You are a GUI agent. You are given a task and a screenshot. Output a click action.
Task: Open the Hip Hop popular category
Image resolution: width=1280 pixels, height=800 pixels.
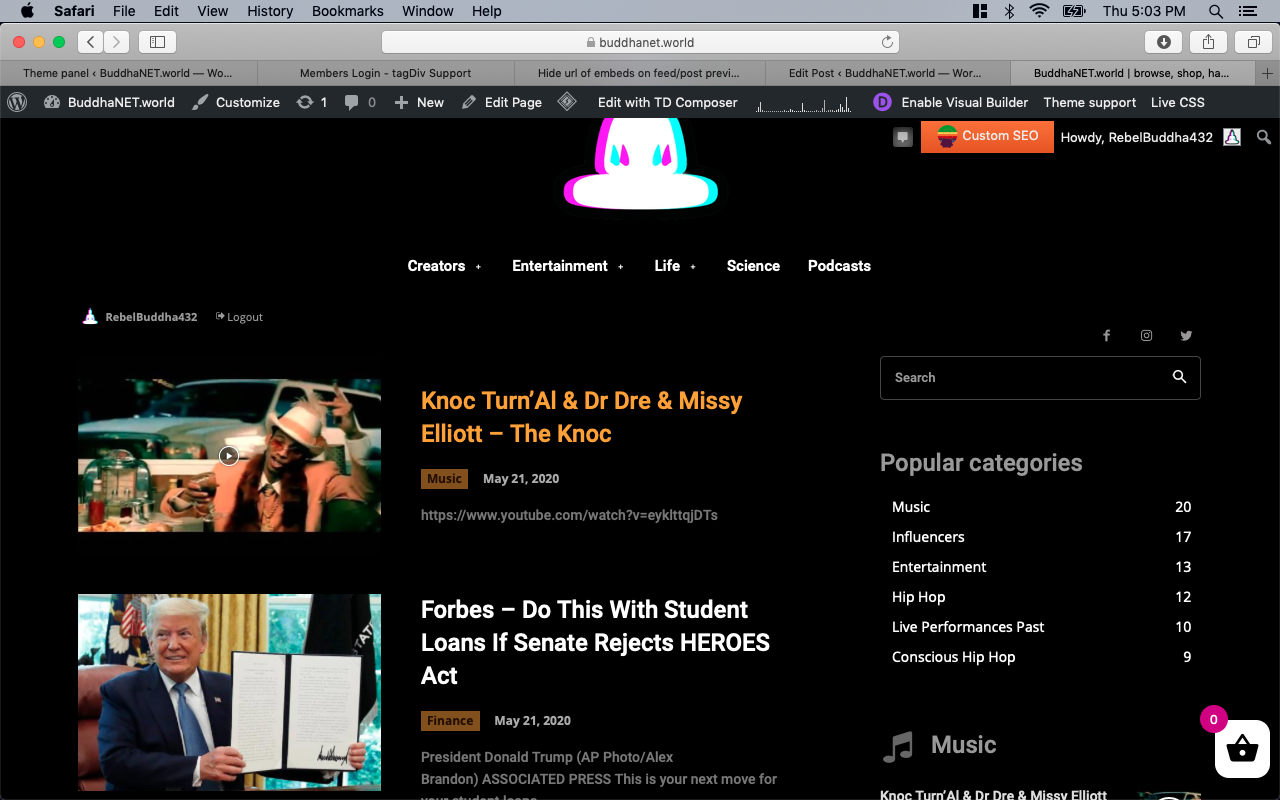point(918,597)
